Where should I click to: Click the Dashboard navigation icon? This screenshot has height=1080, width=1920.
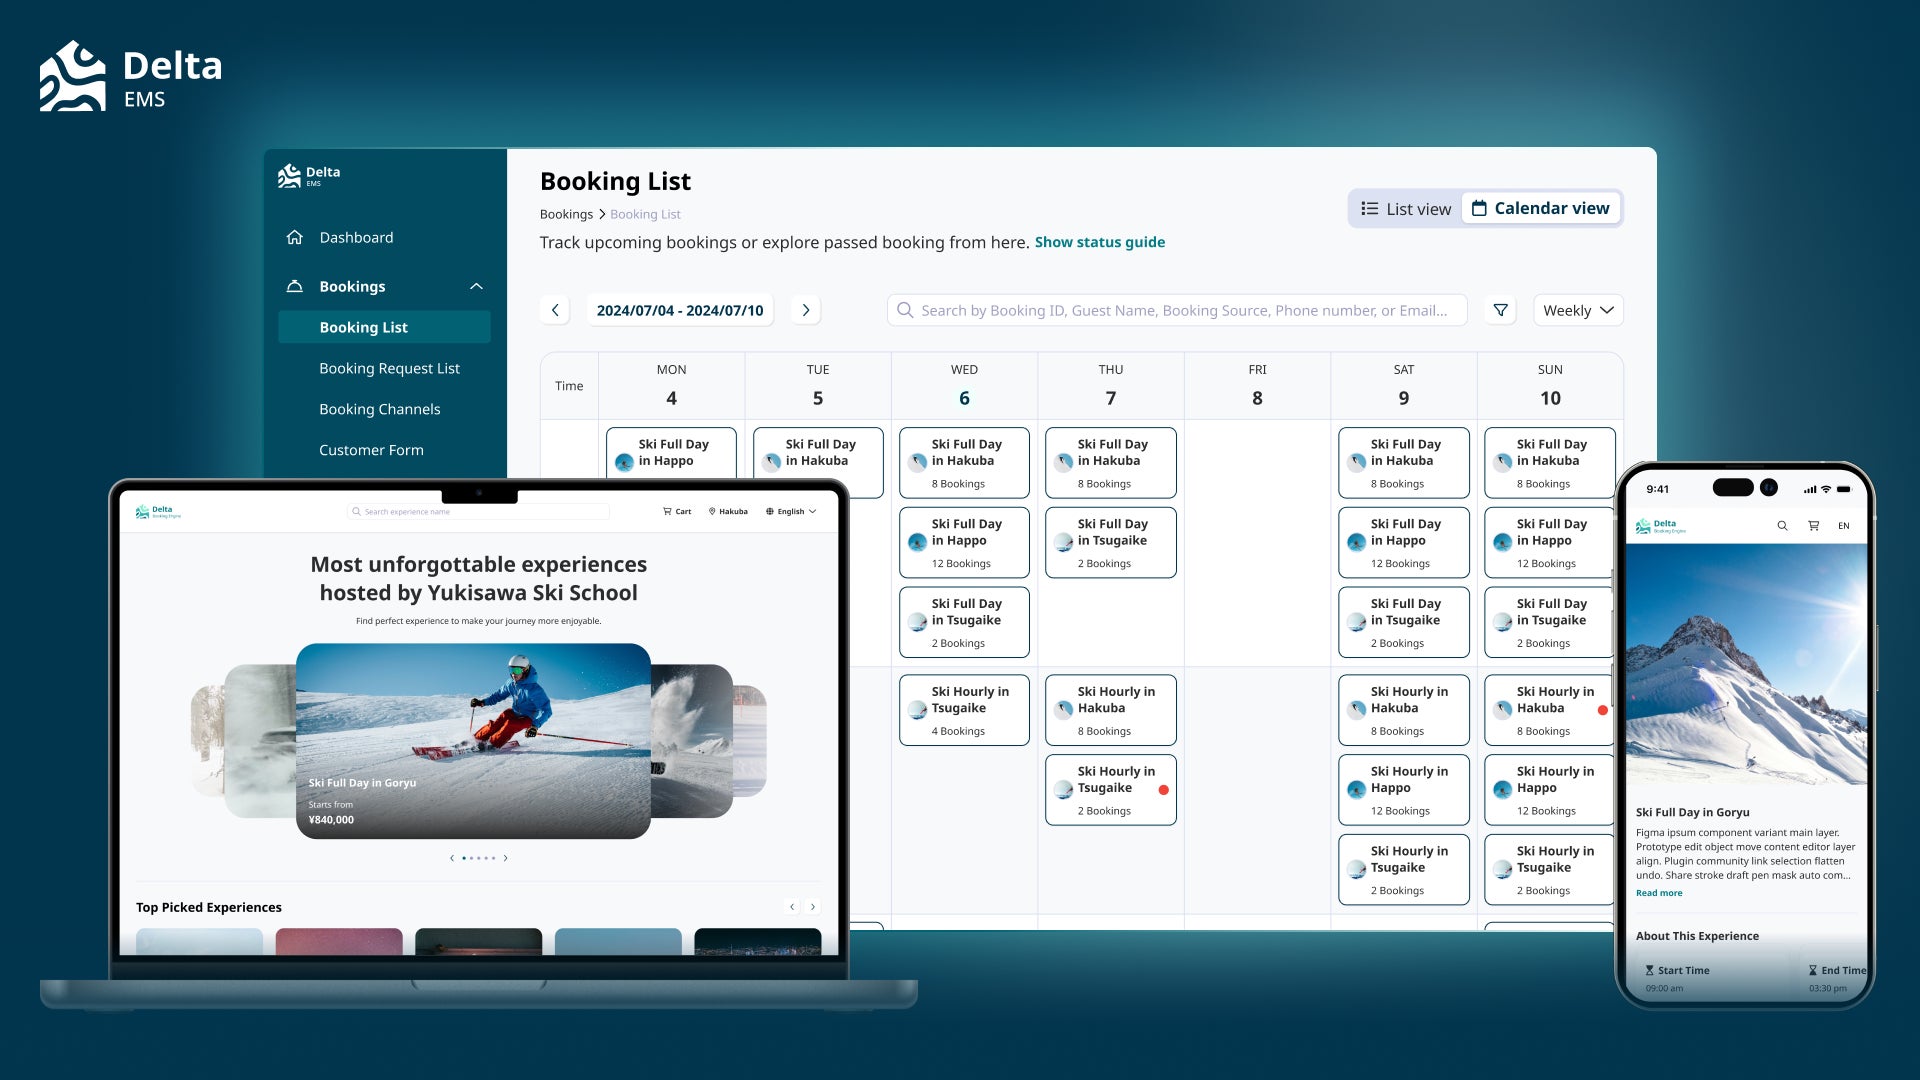295,237
